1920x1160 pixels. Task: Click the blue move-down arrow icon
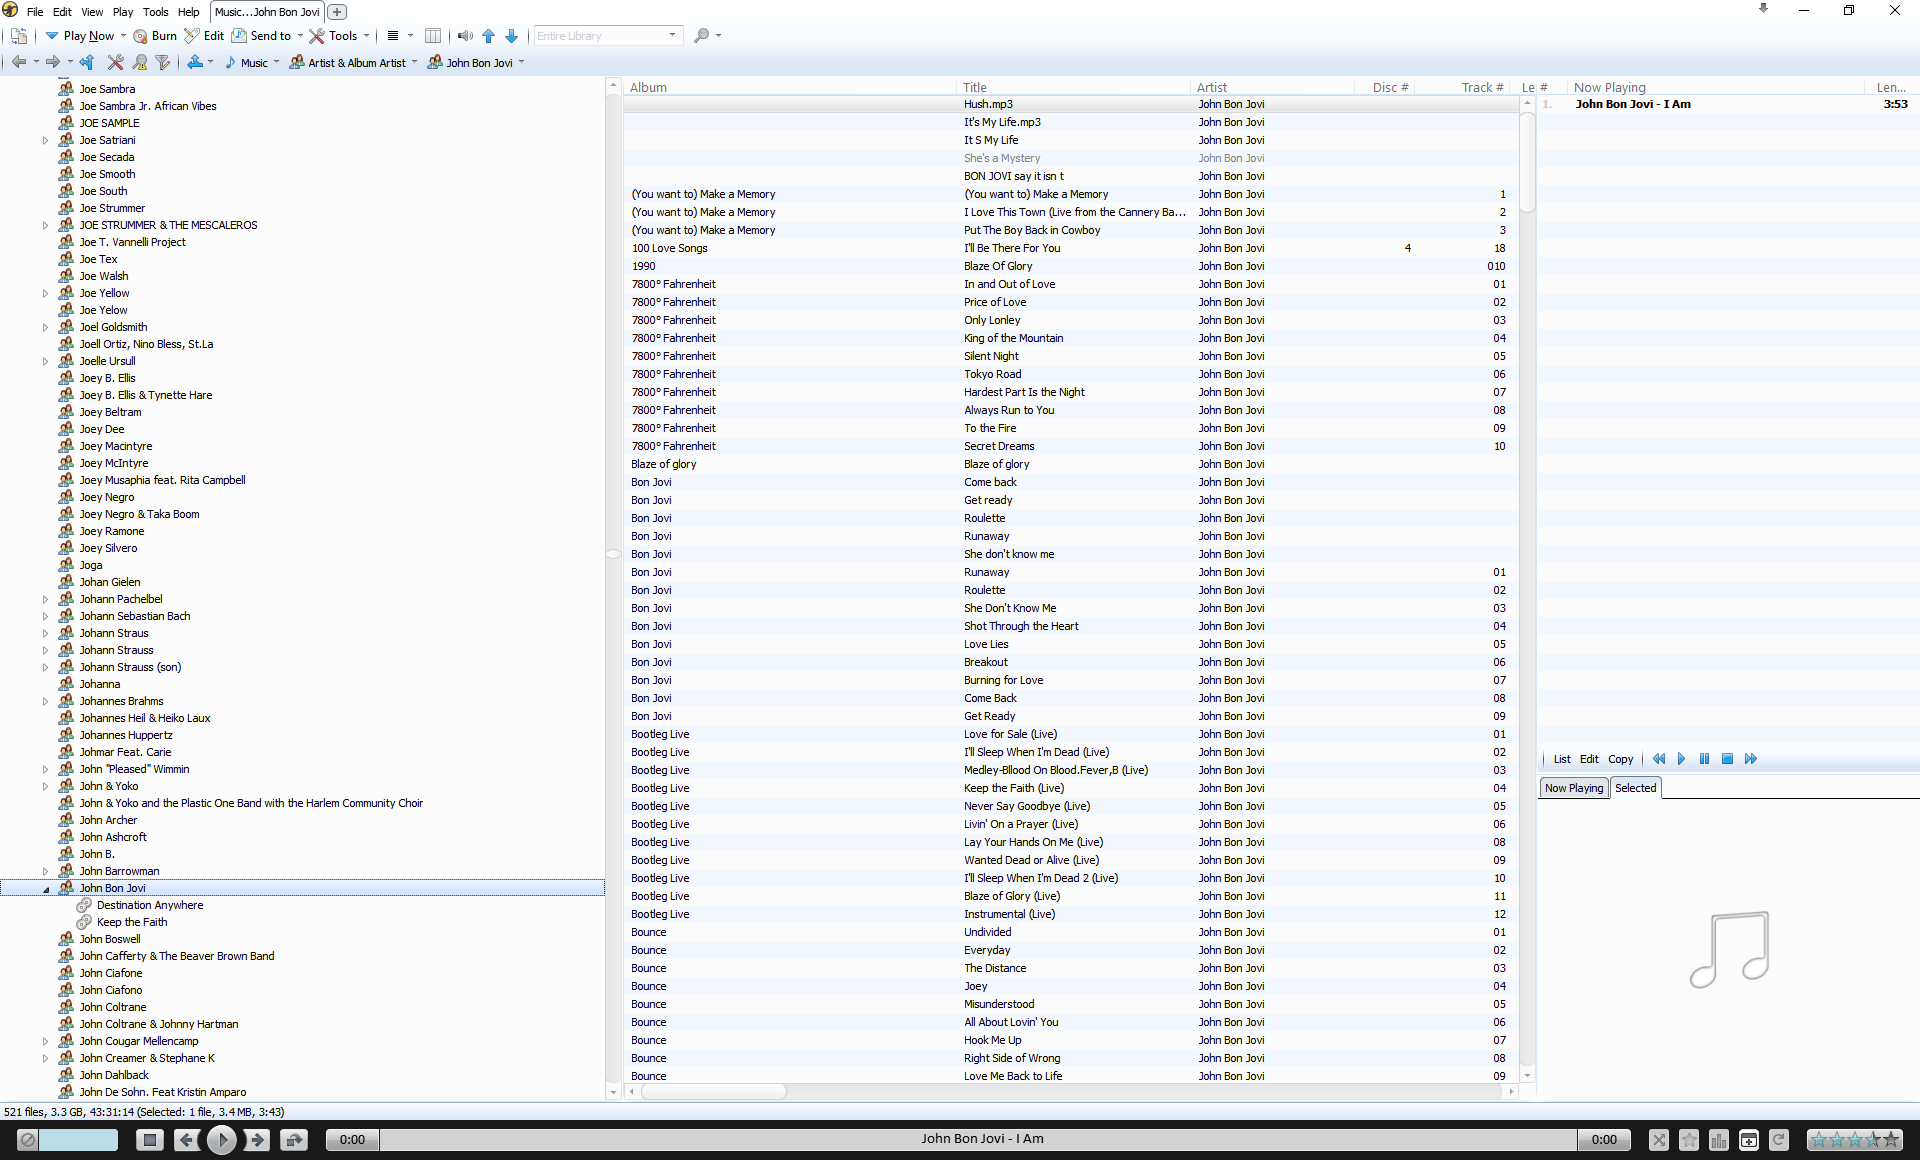(x=512, y=36)
